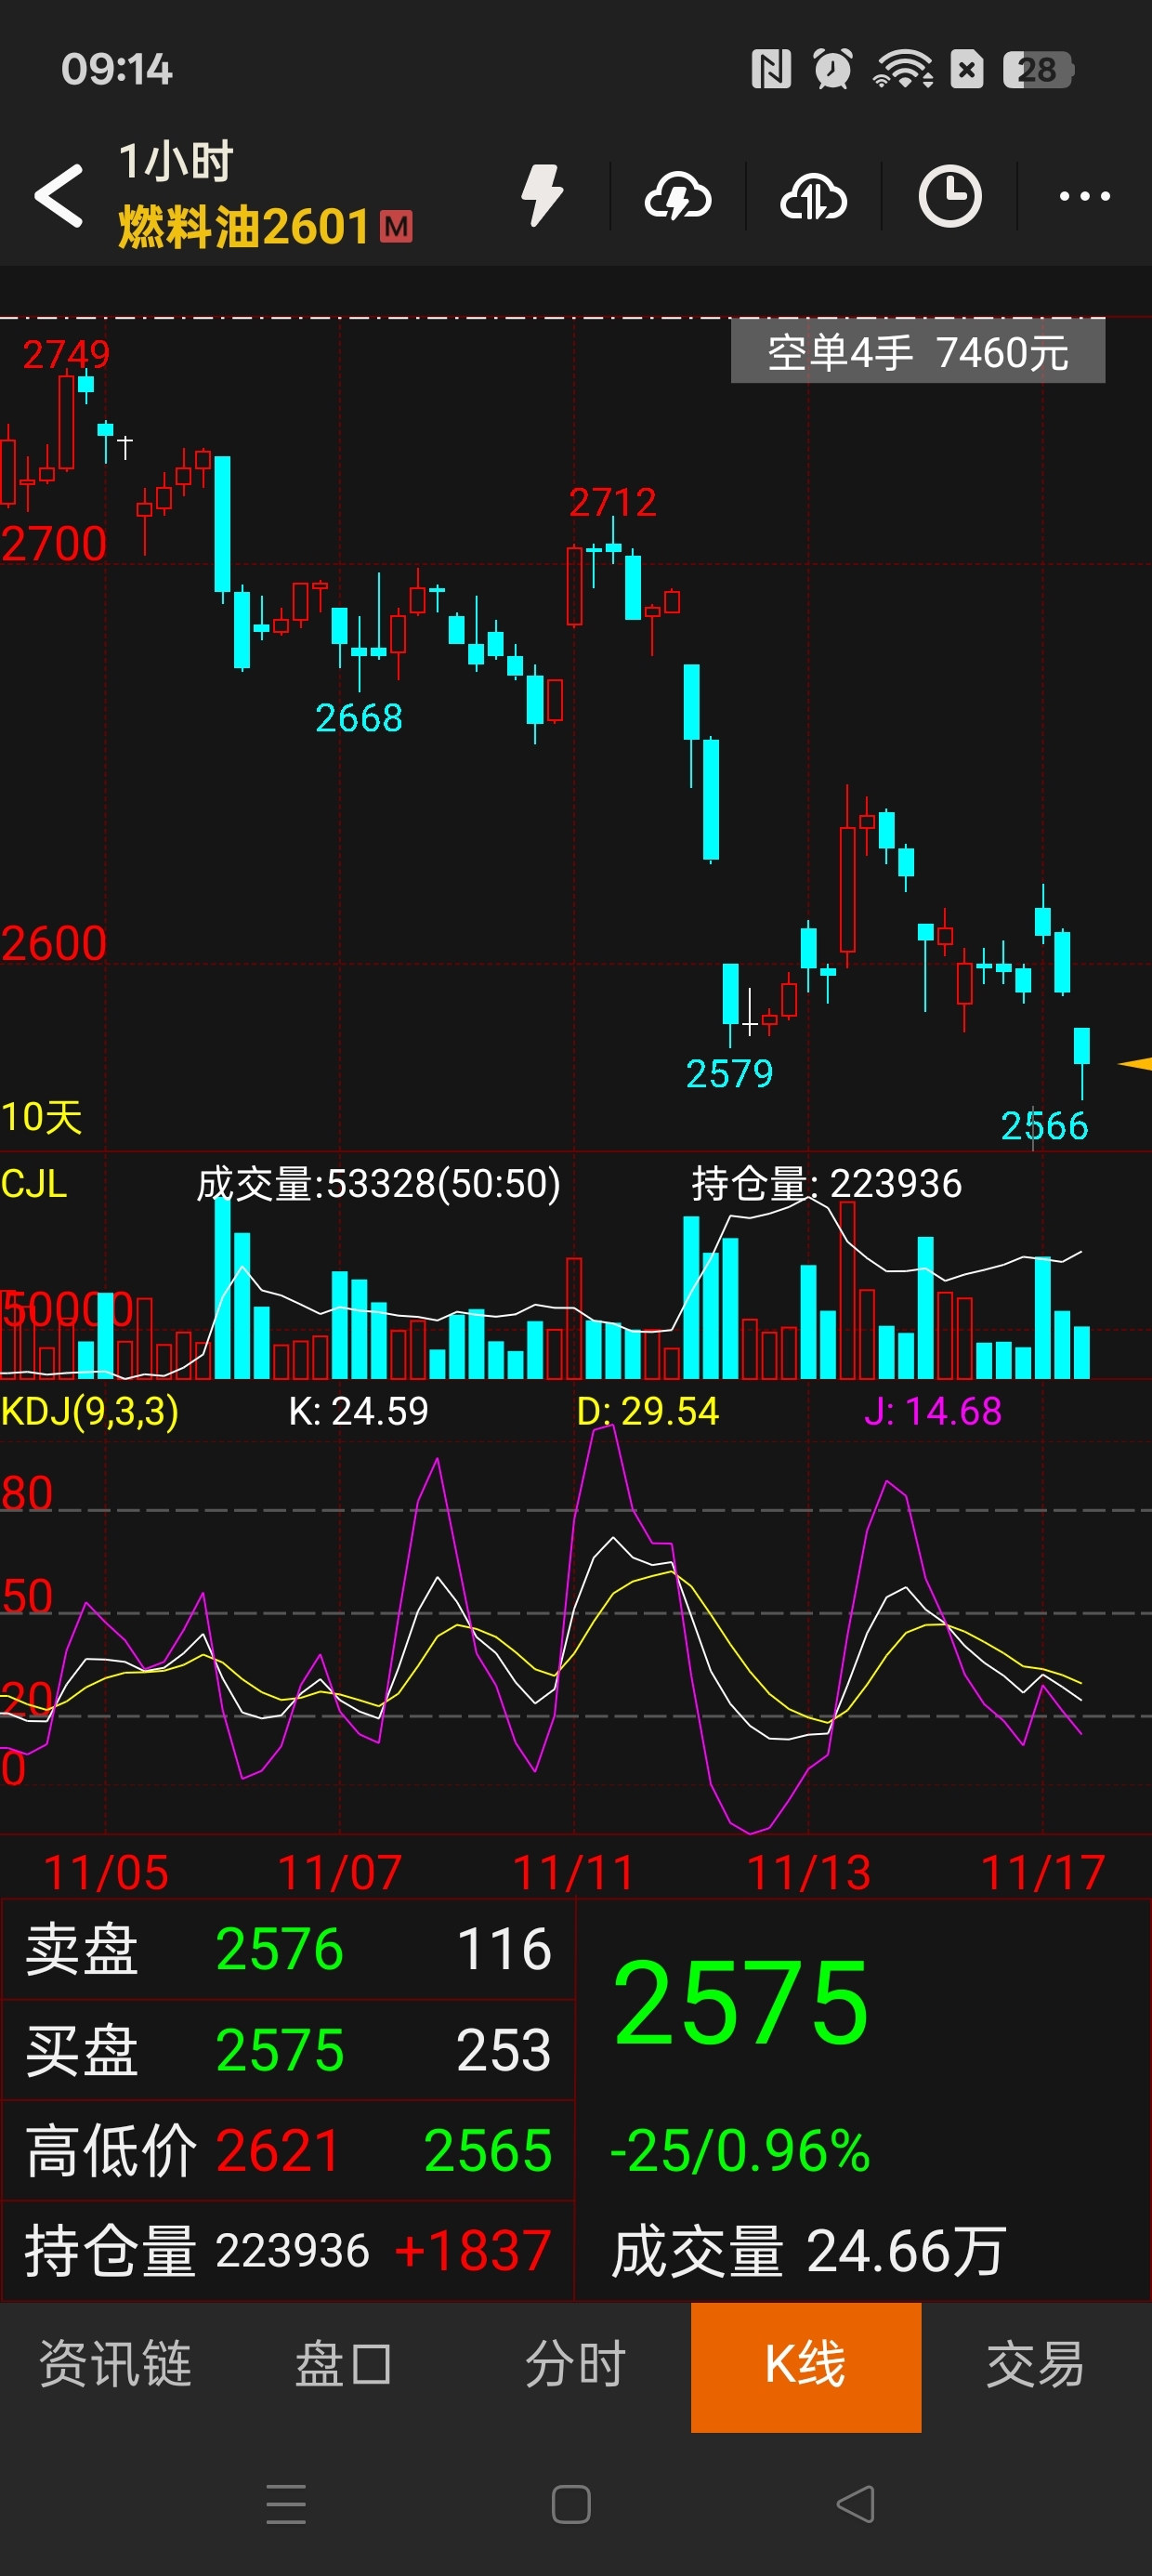This screenshot has width=1152, height=2576.
Task: Tap the 买盘 price 2575
Action: pyautogui.click(x=280, y=2049)
